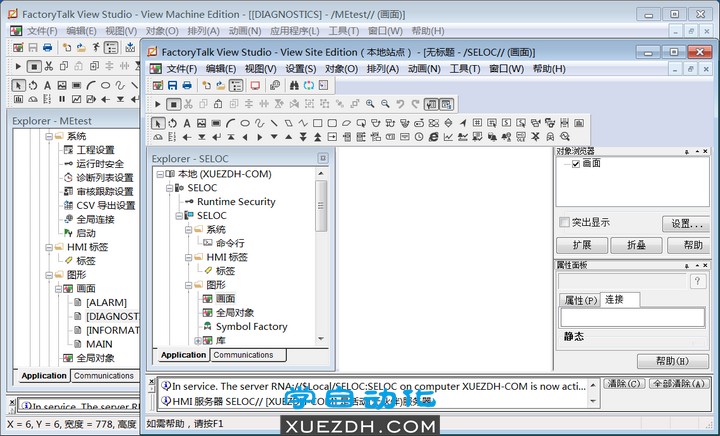Collapse 图形 folder in MEtest explorer

point(49,275)
